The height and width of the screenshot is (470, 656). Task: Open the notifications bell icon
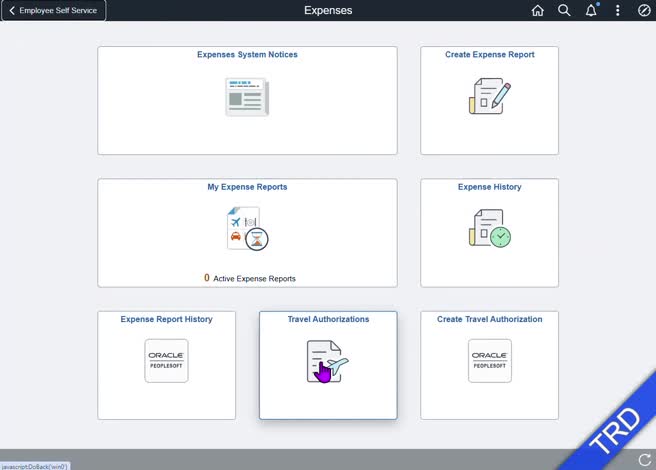(591, 10)
